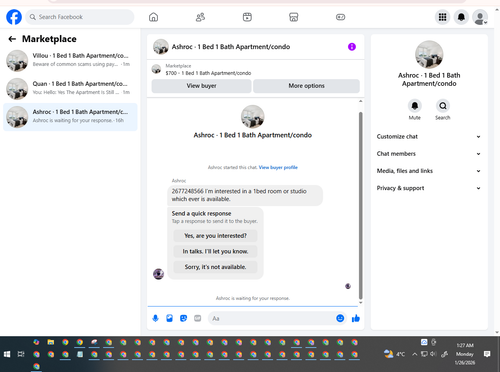Send quick reply "In talks. I'll let you know."
Viewport: 500px width, 372px height.
click(x=215, y=251)
